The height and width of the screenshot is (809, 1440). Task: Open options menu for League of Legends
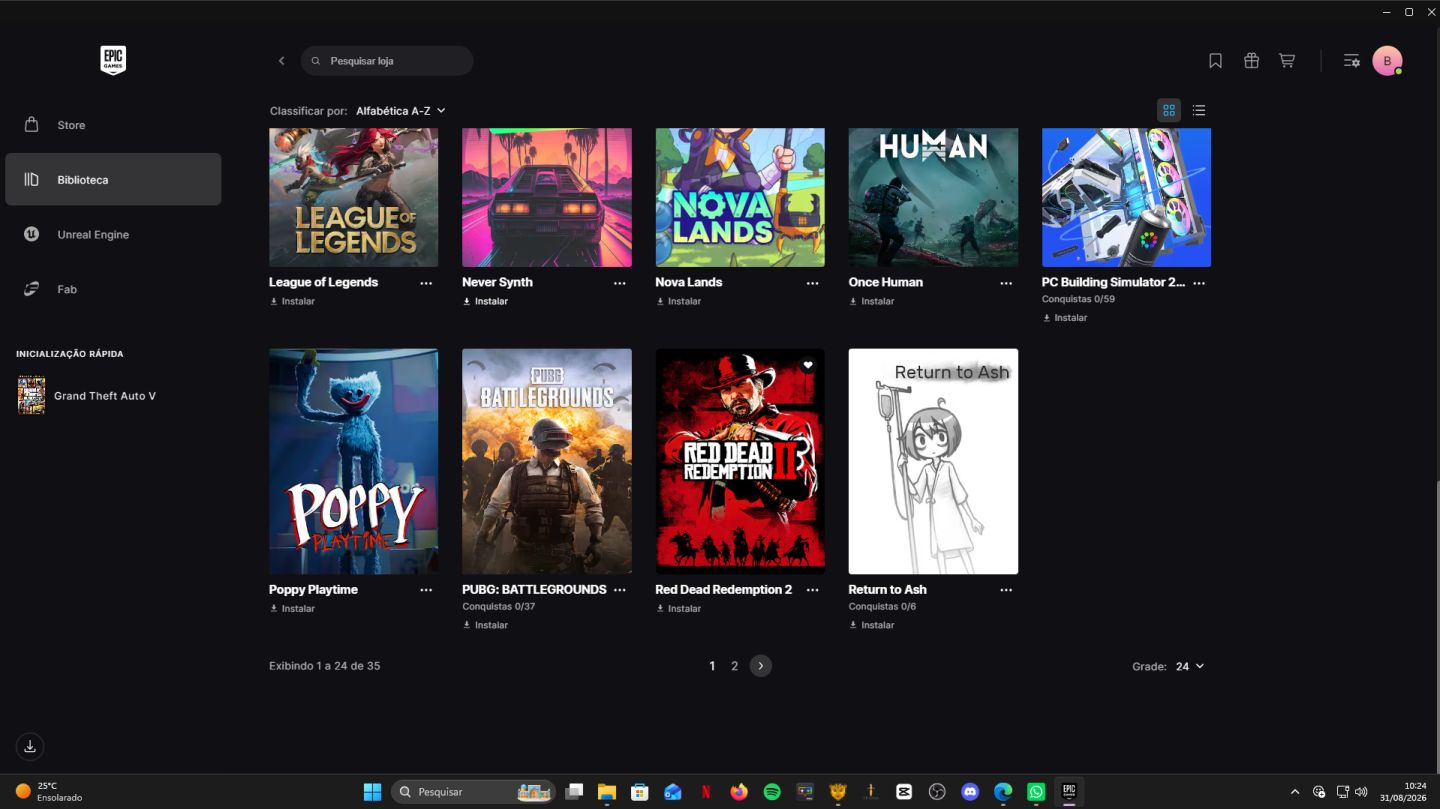coord(426,283)
